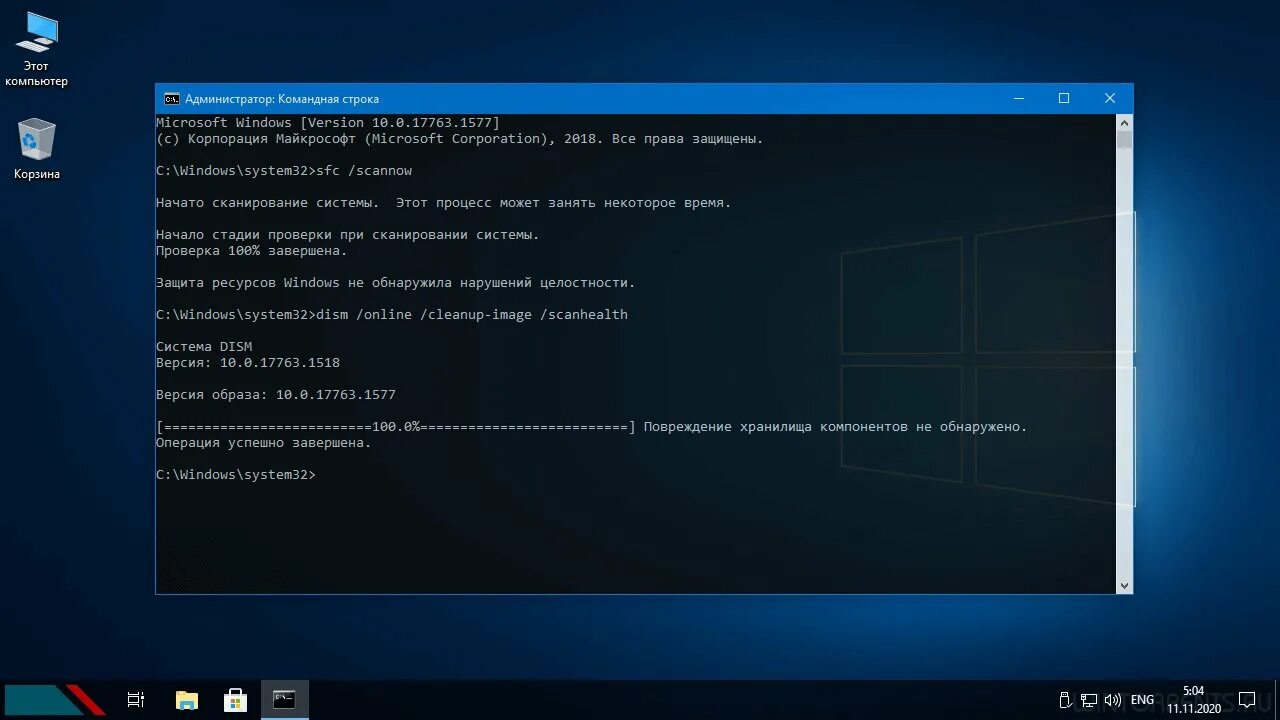Close the Командная строка window
The width and height of the screenshot is (1280, 720).
click(x=1110, y=98)
